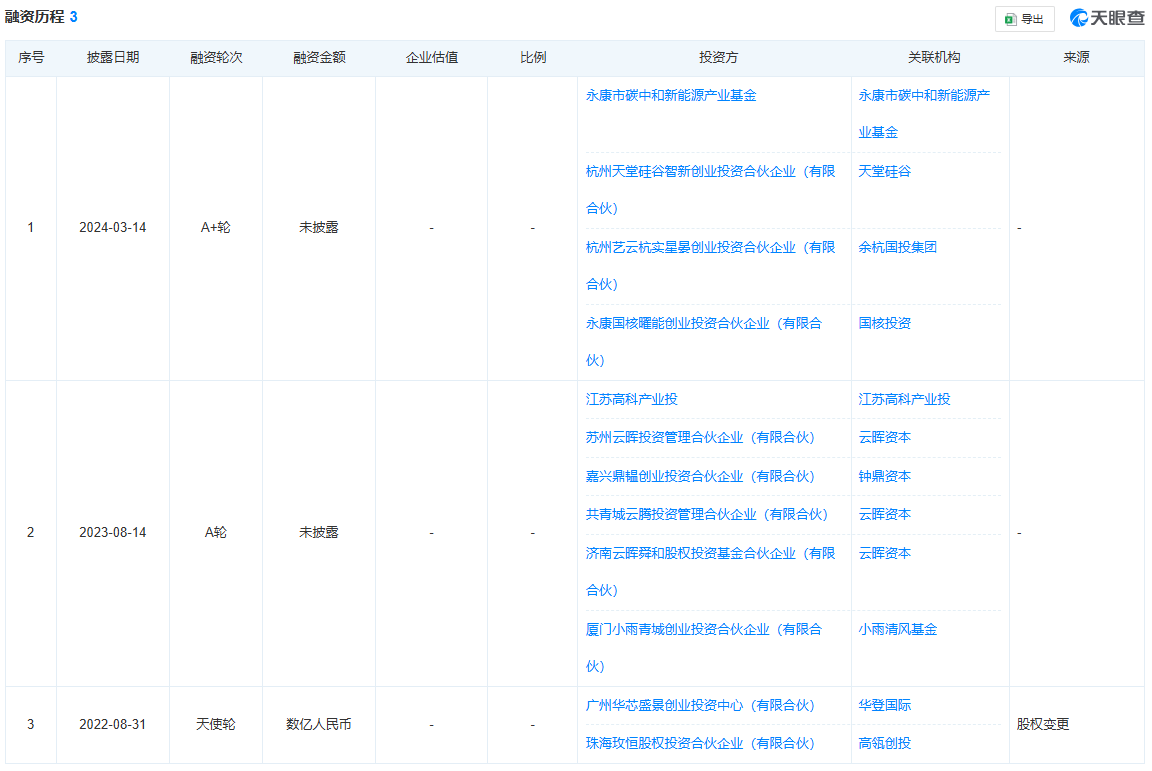The image size is (1152, 771).
Task: Open 云晖资本 beside 济南云晖舜和股权投资基金合伙企业
Action: pyautogui.click(x=885, y=553)
